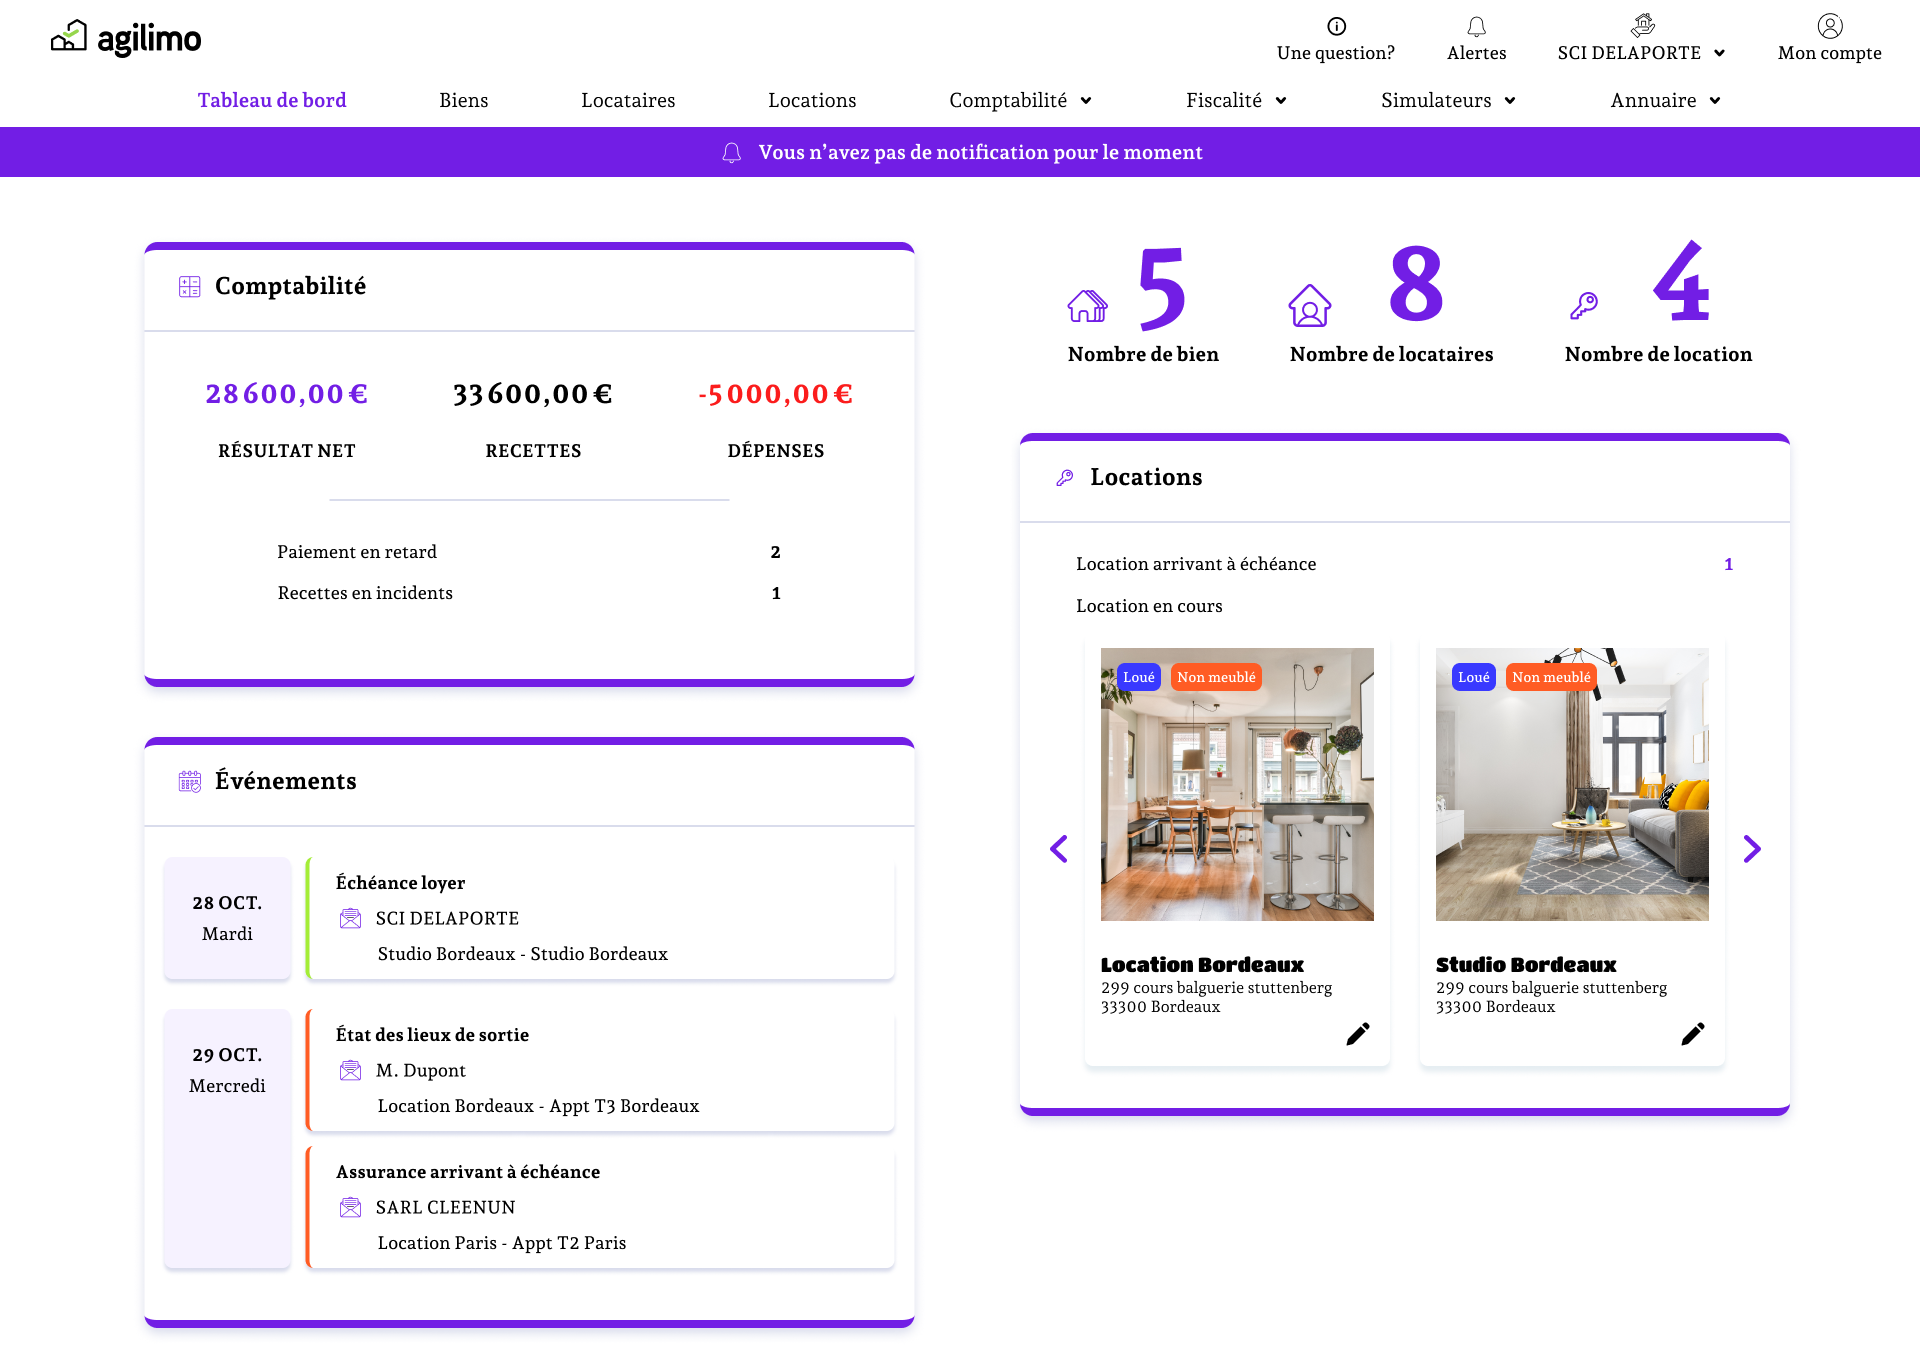Open the Alertes bell icon
Screen dimensions: 1920x1360
[x=1476, y=26]
